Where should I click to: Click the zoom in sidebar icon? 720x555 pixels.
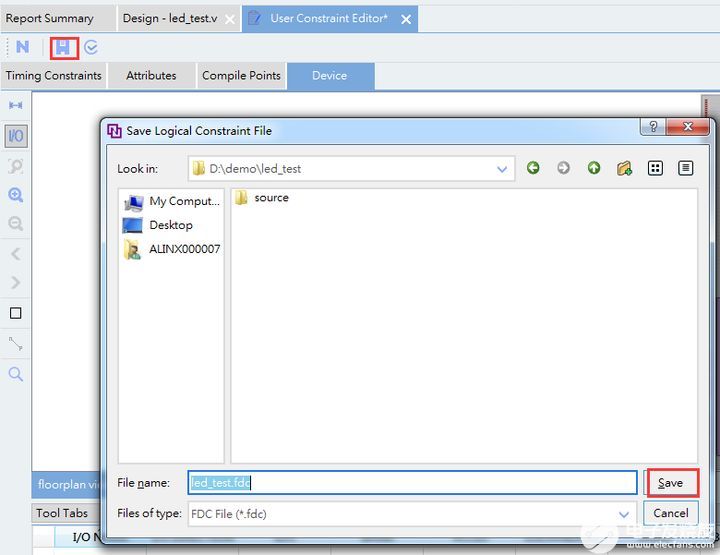(16, 195)
